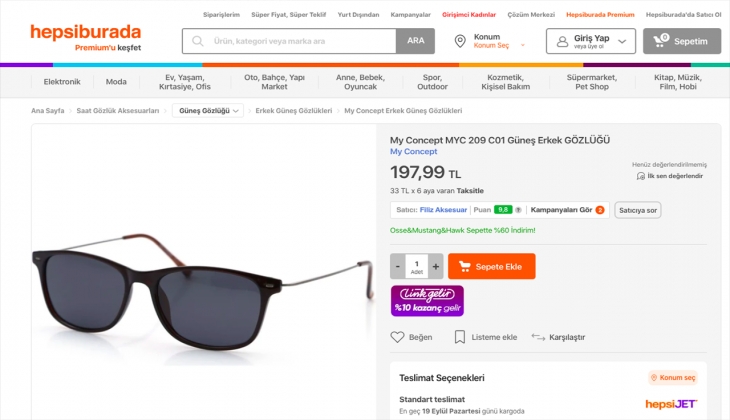
Task: Click the location pin Konum icon
Action: coord(460,41)
